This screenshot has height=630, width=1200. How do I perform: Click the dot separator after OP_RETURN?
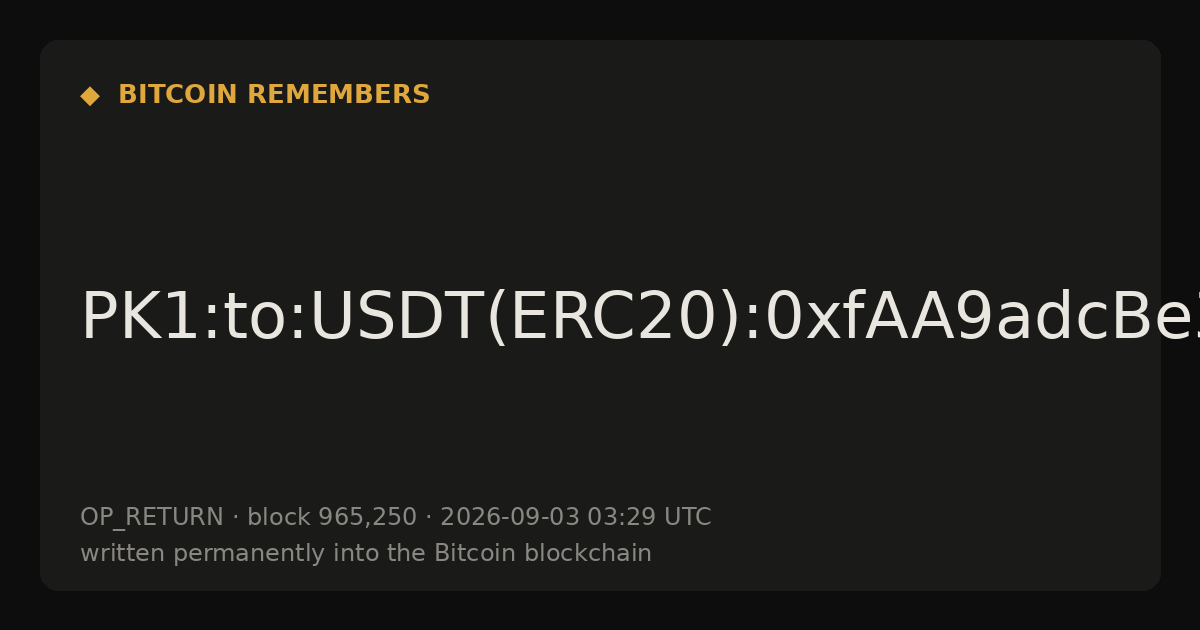(x=235, y=518)
